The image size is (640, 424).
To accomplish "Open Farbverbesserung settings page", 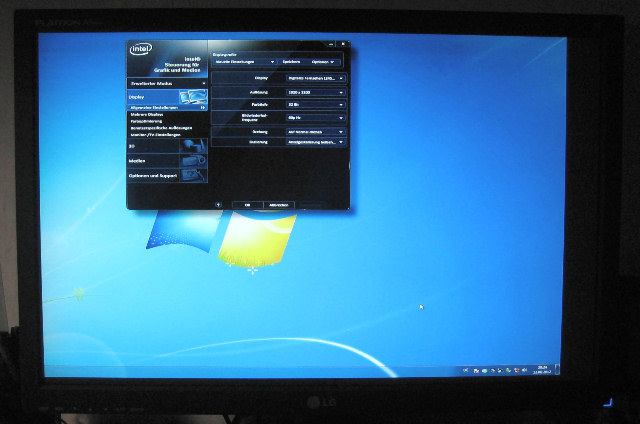I will [146, 121].
